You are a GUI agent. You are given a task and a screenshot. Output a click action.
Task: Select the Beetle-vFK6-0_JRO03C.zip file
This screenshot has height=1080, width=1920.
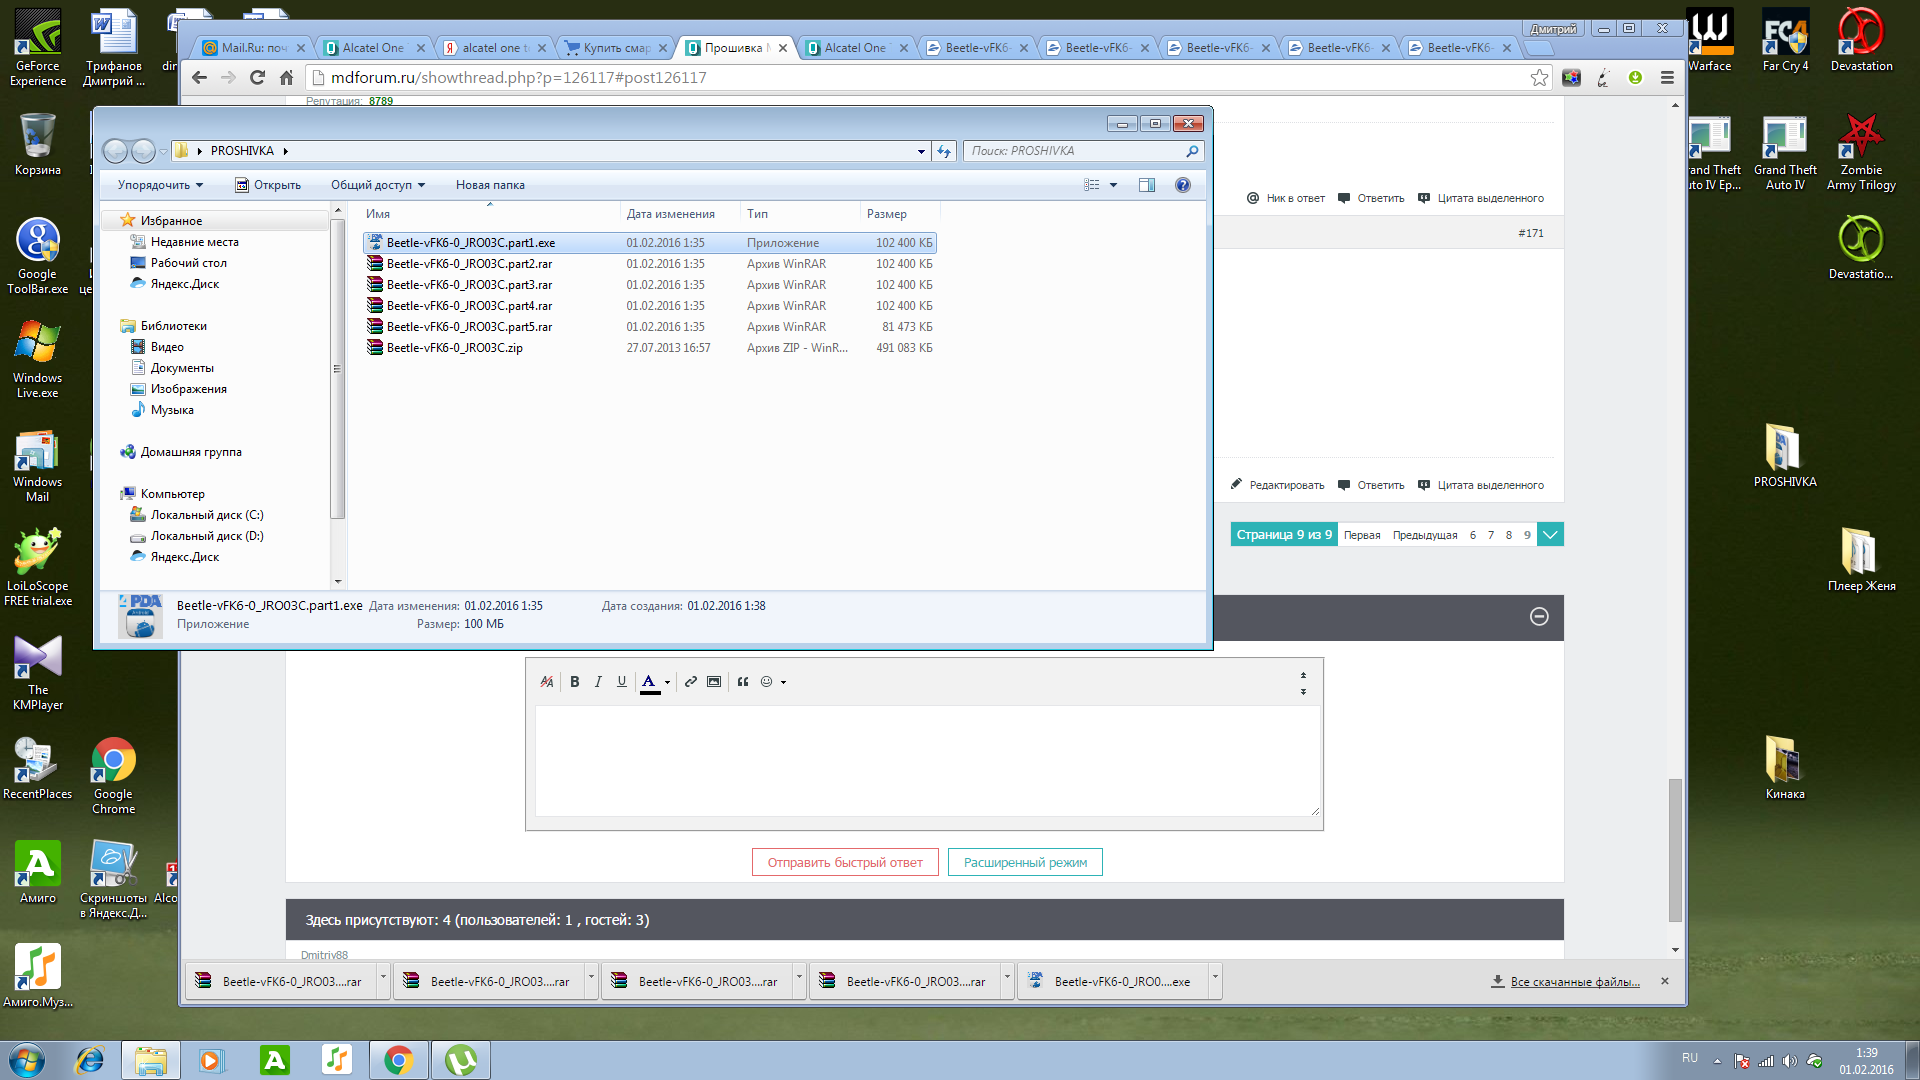(454, 348)
